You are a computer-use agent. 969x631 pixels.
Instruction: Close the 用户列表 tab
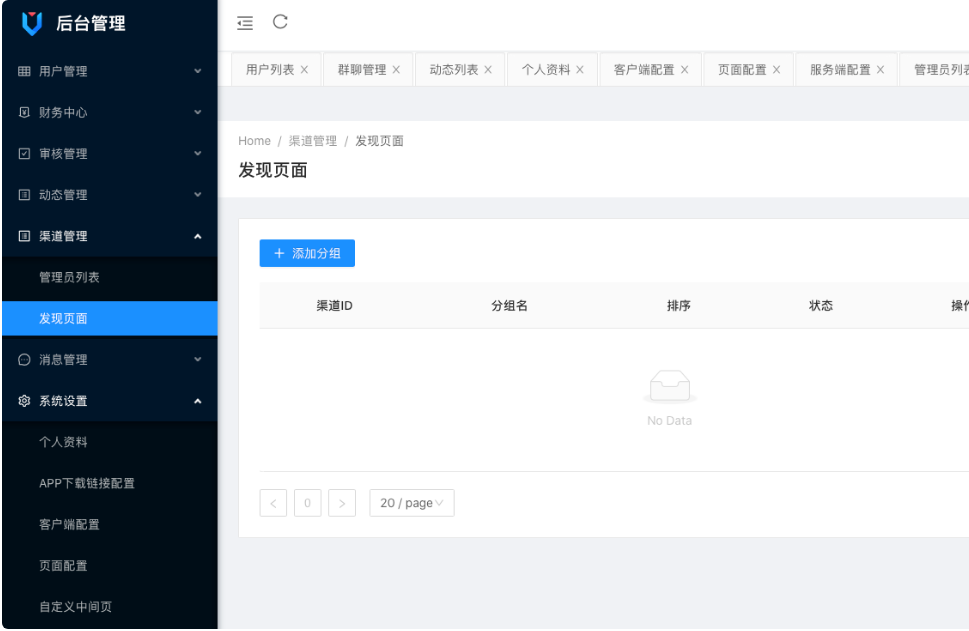tap(304, 70)
